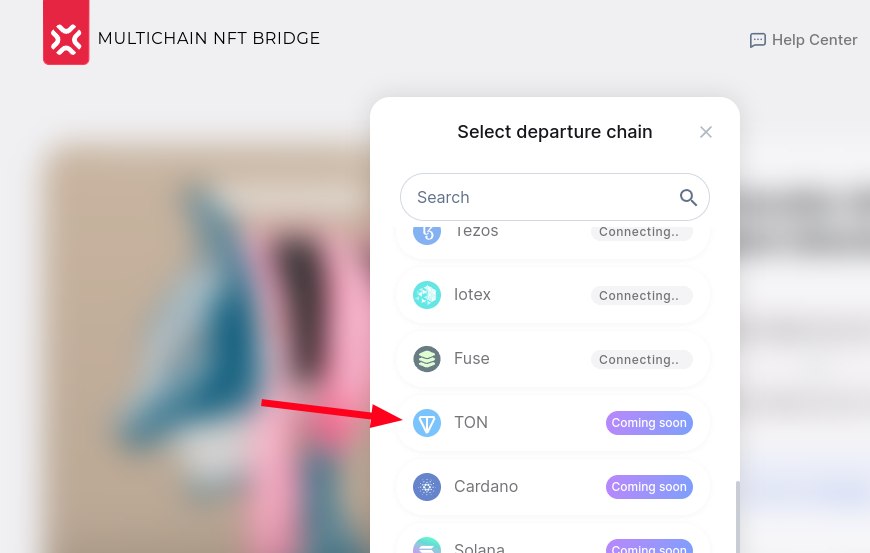Click the TON Coming soon badge
The height and width of the screenshot is (553, 870).
[649, 423]
